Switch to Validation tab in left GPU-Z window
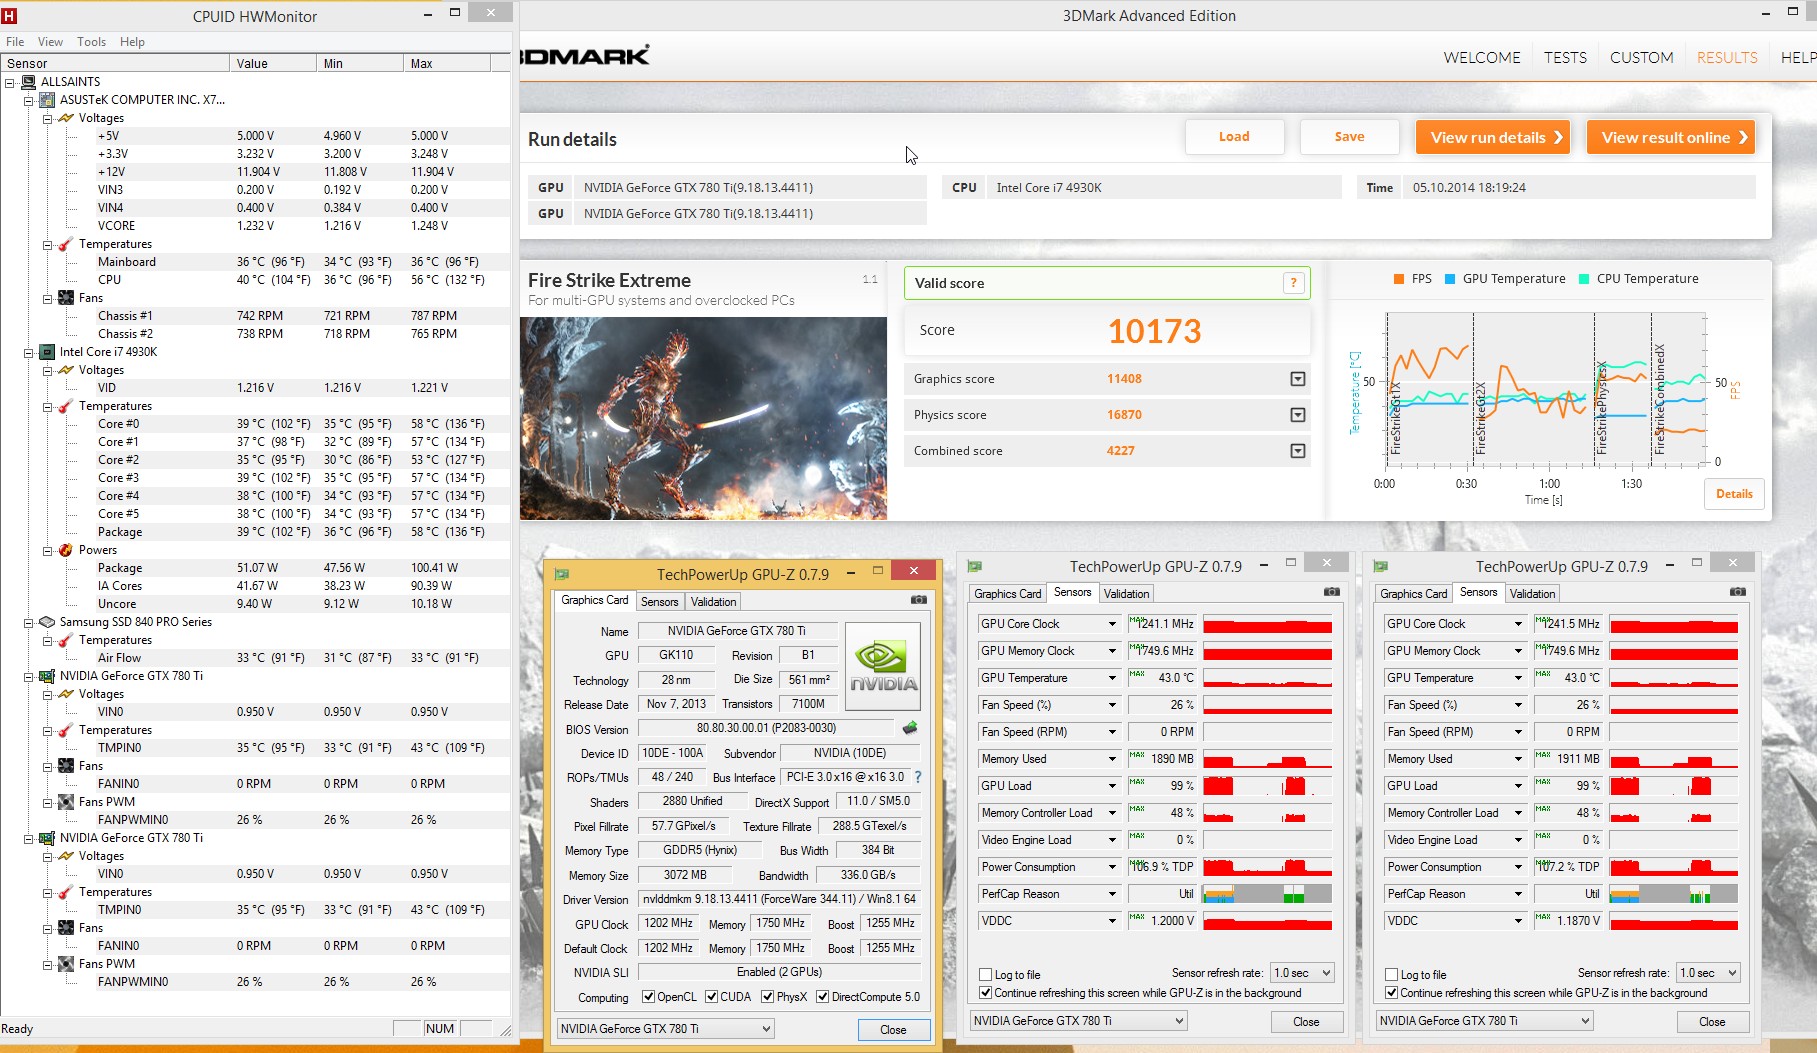This screenshot has height=1053, width=1817. coord(713,602)
